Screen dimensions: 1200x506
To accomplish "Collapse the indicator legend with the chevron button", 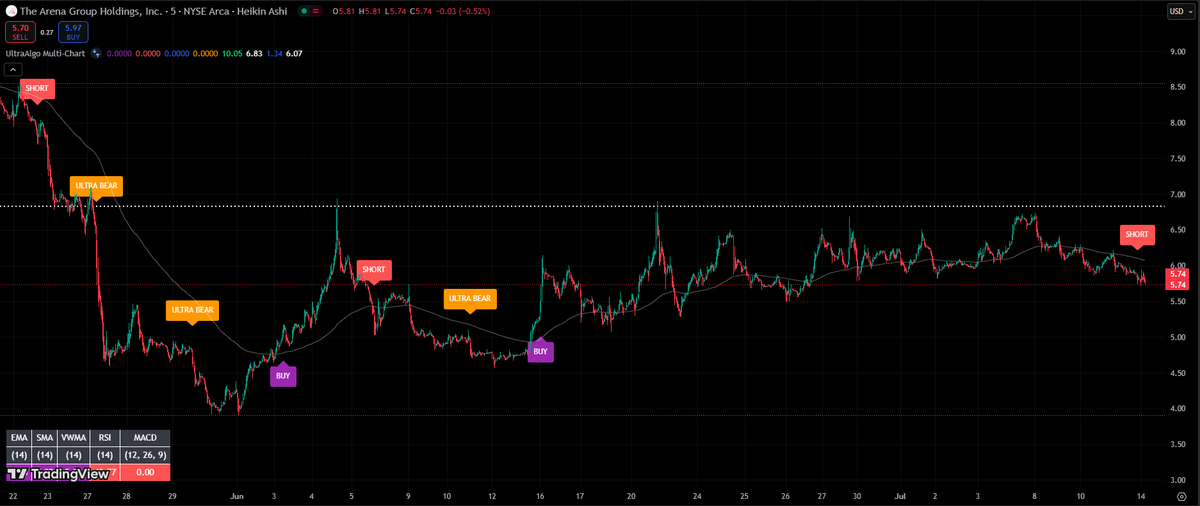I will pos(11,69).
